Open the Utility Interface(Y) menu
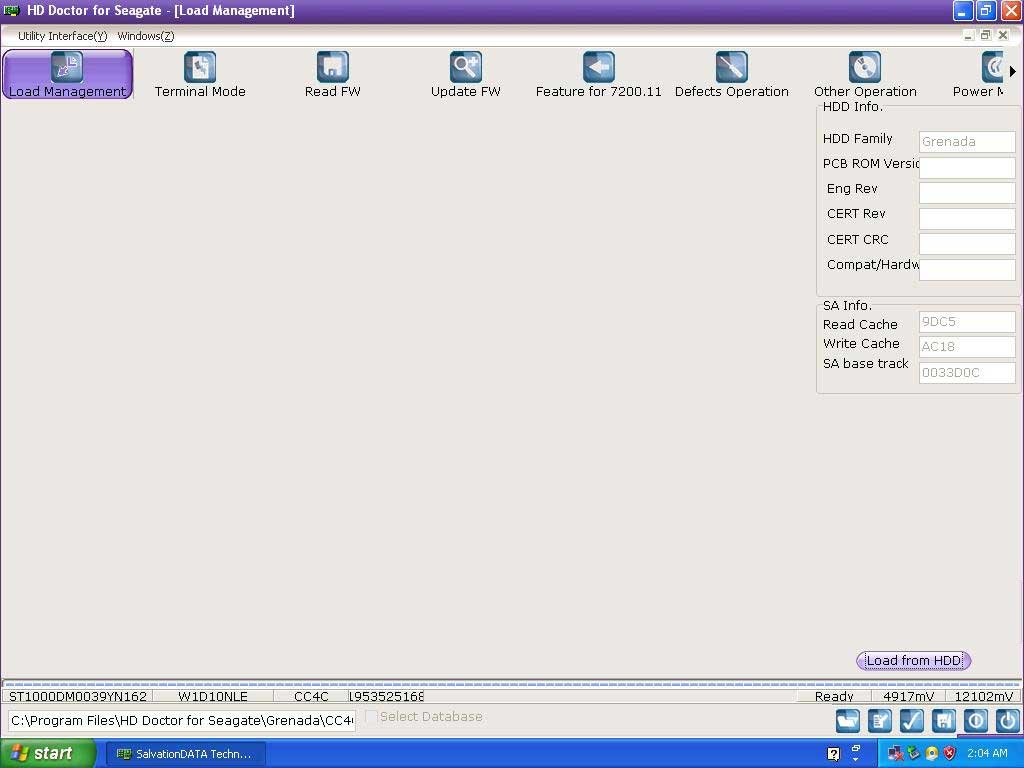The image size is (1024, 768). click(63, 36)
